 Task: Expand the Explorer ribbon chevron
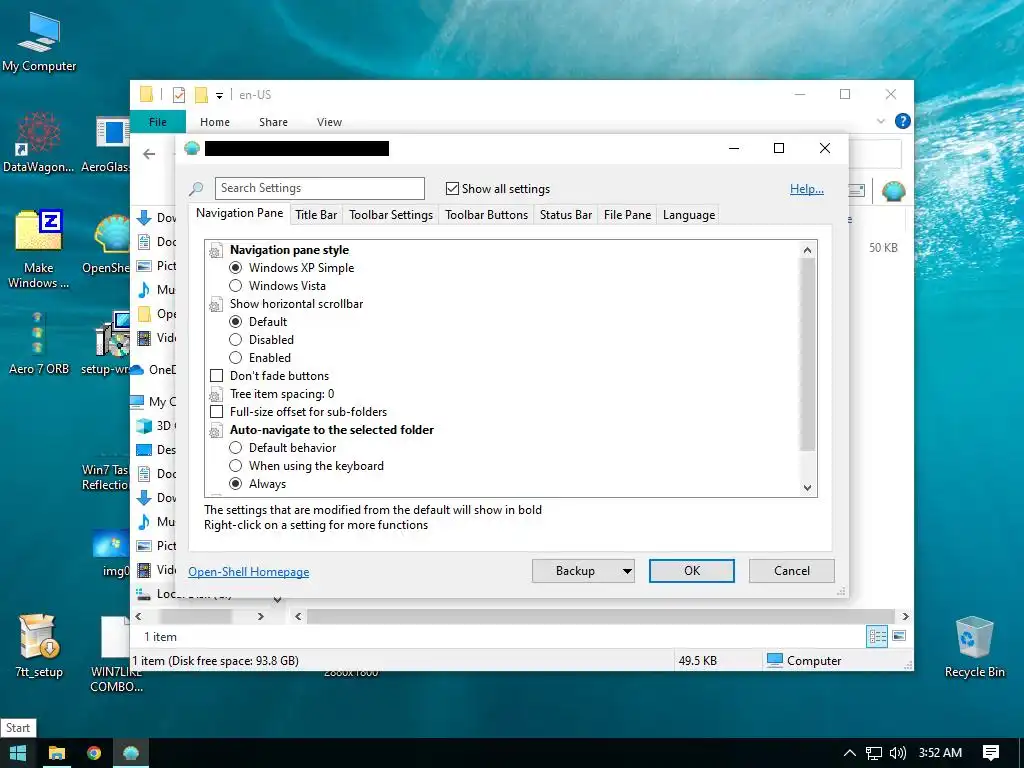tap(880, 121)
